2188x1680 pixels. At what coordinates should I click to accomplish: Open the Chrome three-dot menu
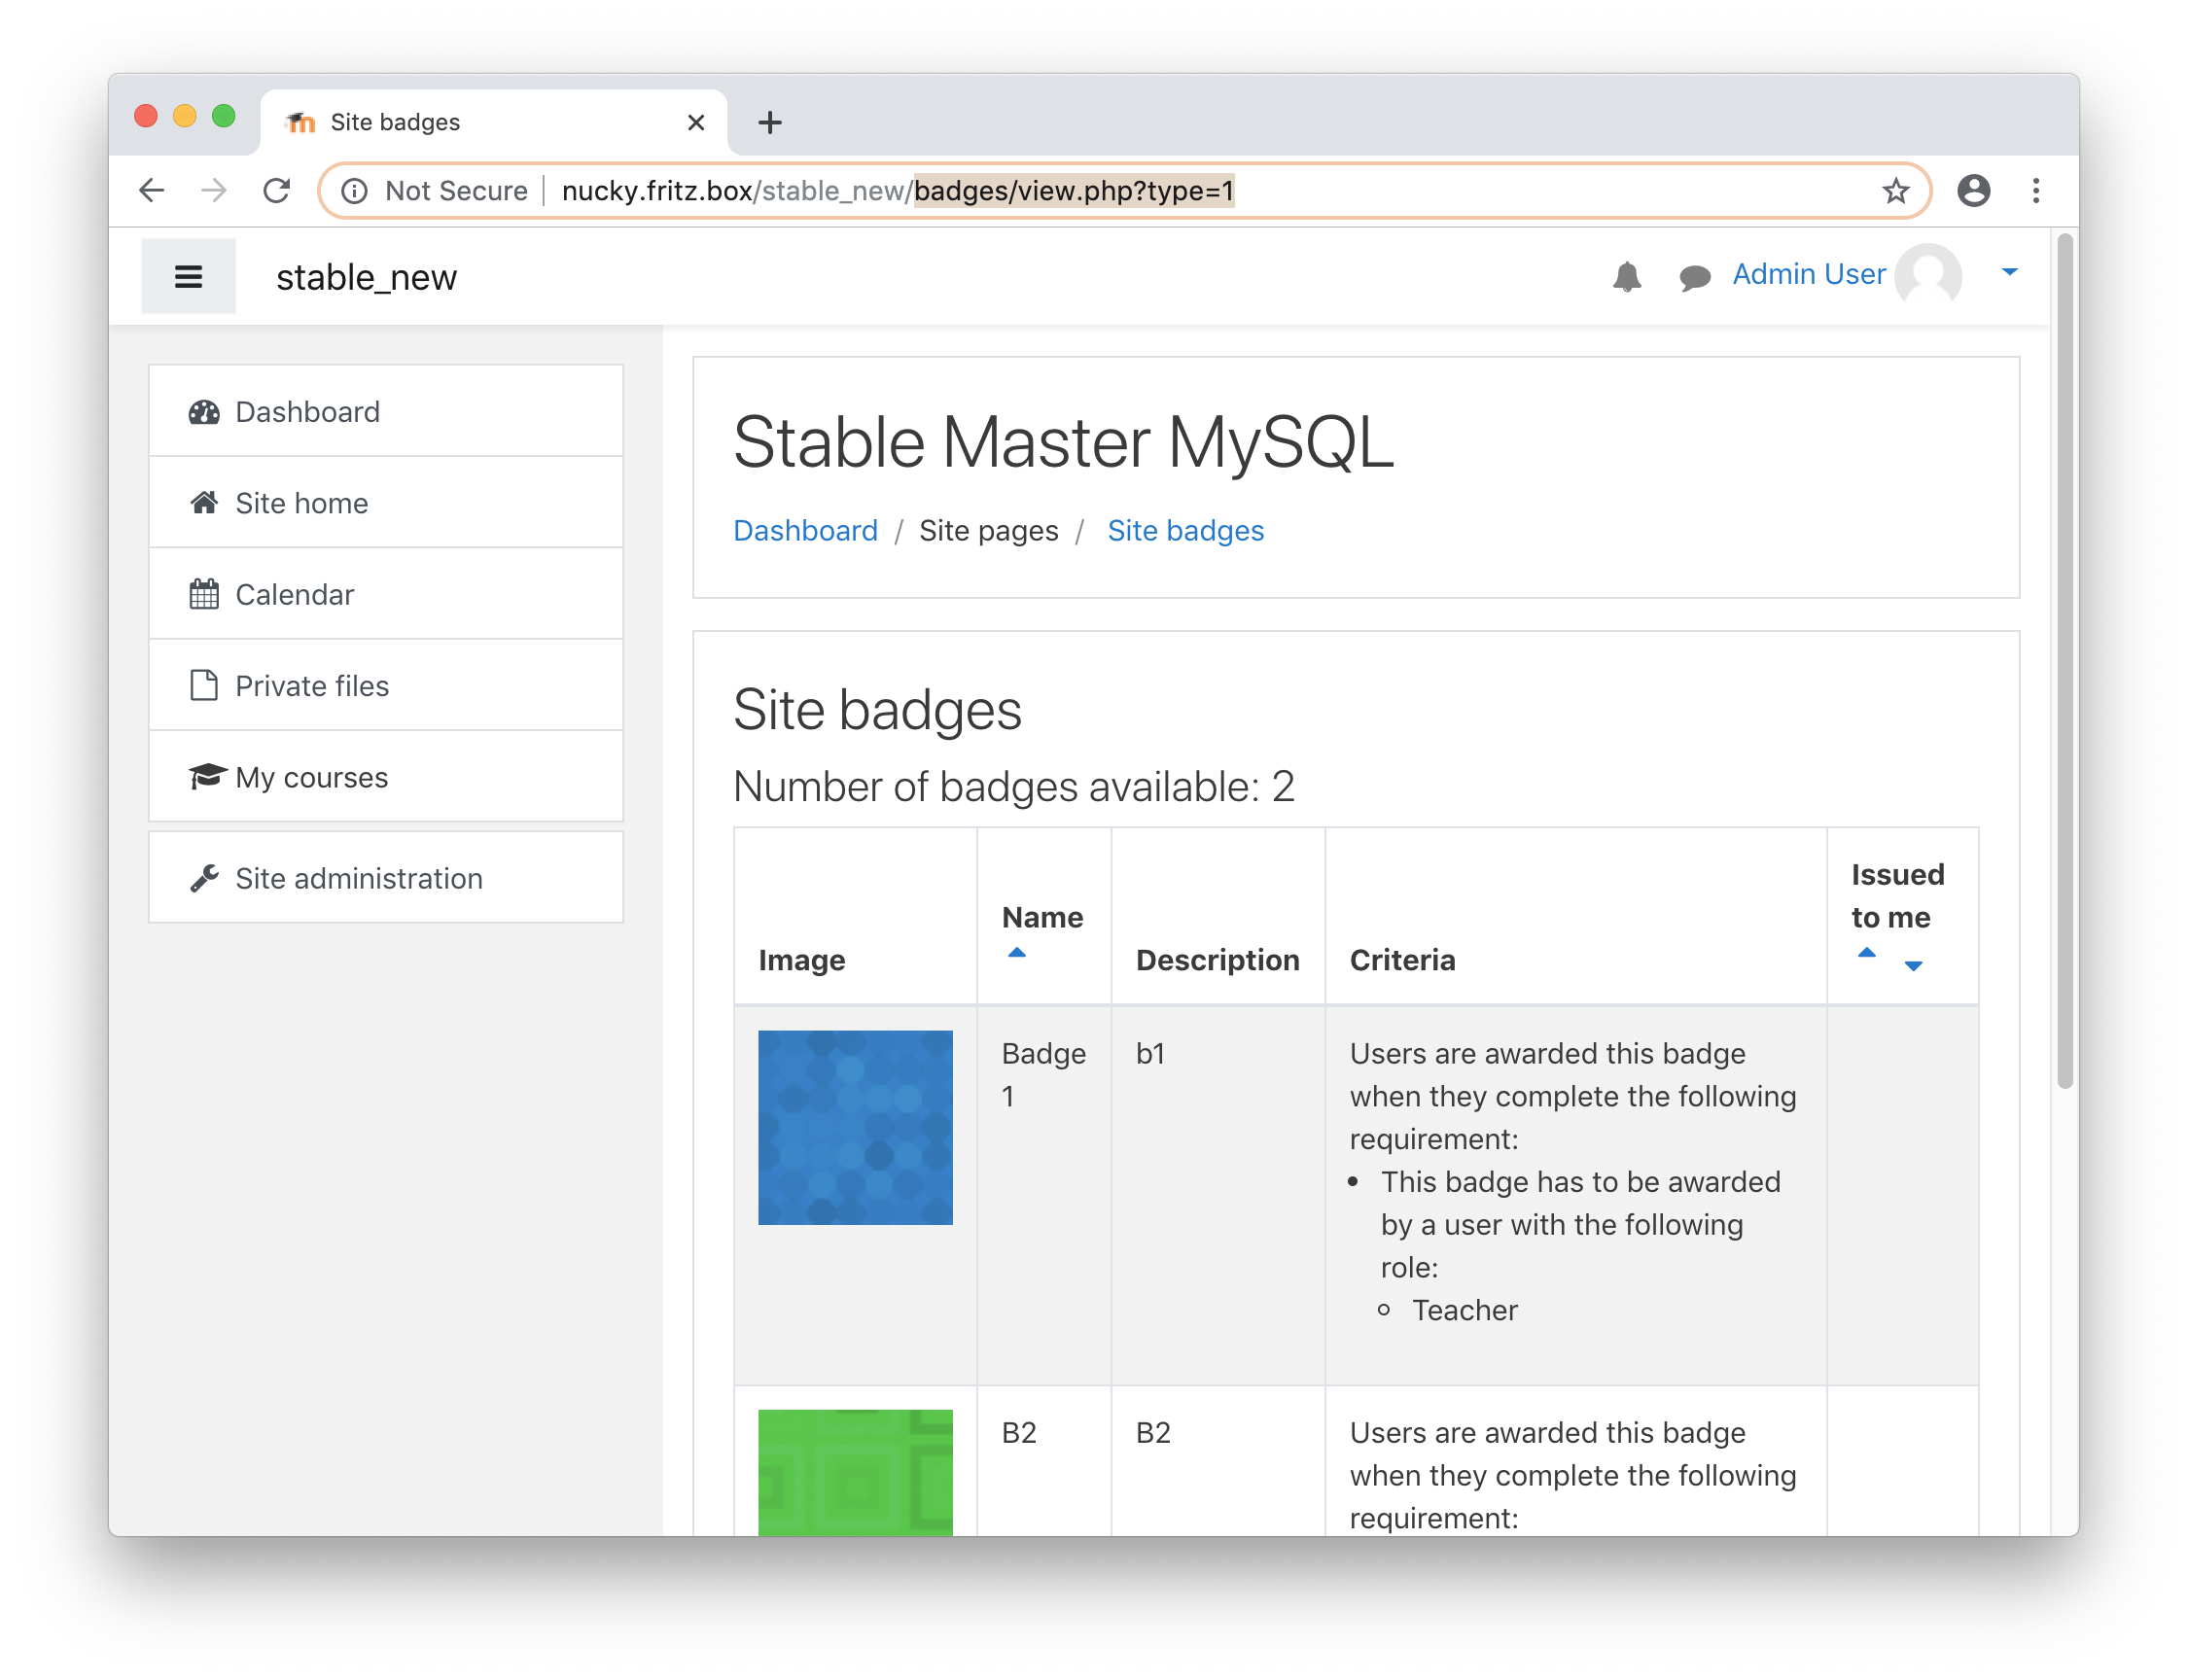(2035, 190)
